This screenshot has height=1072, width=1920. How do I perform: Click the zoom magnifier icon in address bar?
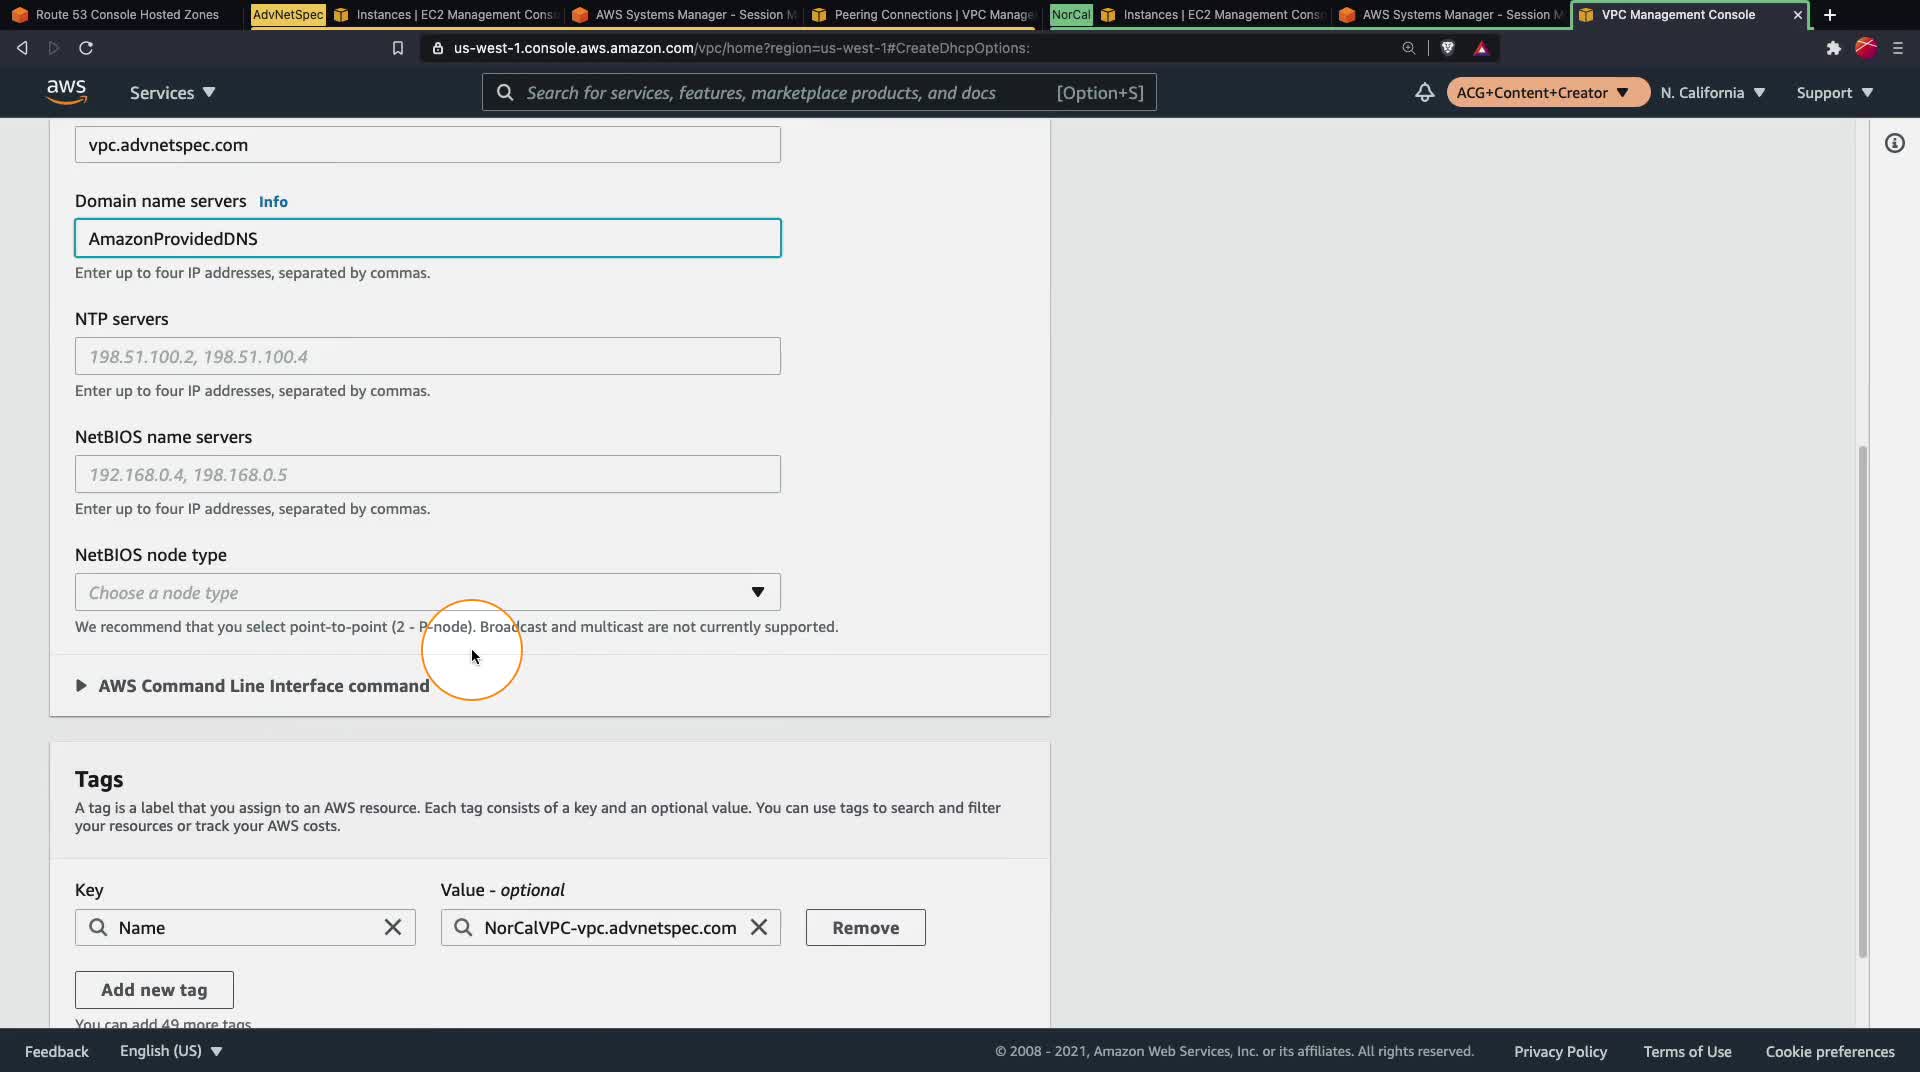(1409, 48)
